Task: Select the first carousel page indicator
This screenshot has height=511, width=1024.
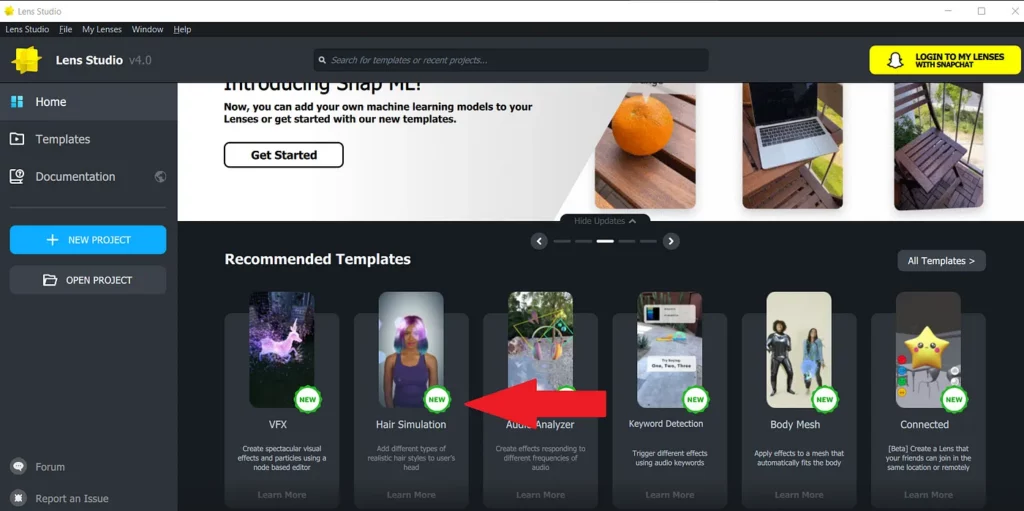Action: (562, 241)
